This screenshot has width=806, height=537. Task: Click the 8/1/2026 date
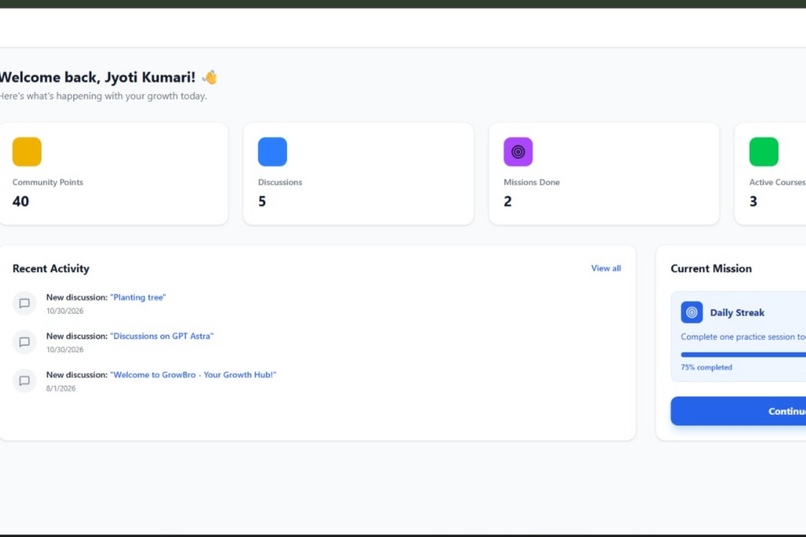[x=61, y=388]
